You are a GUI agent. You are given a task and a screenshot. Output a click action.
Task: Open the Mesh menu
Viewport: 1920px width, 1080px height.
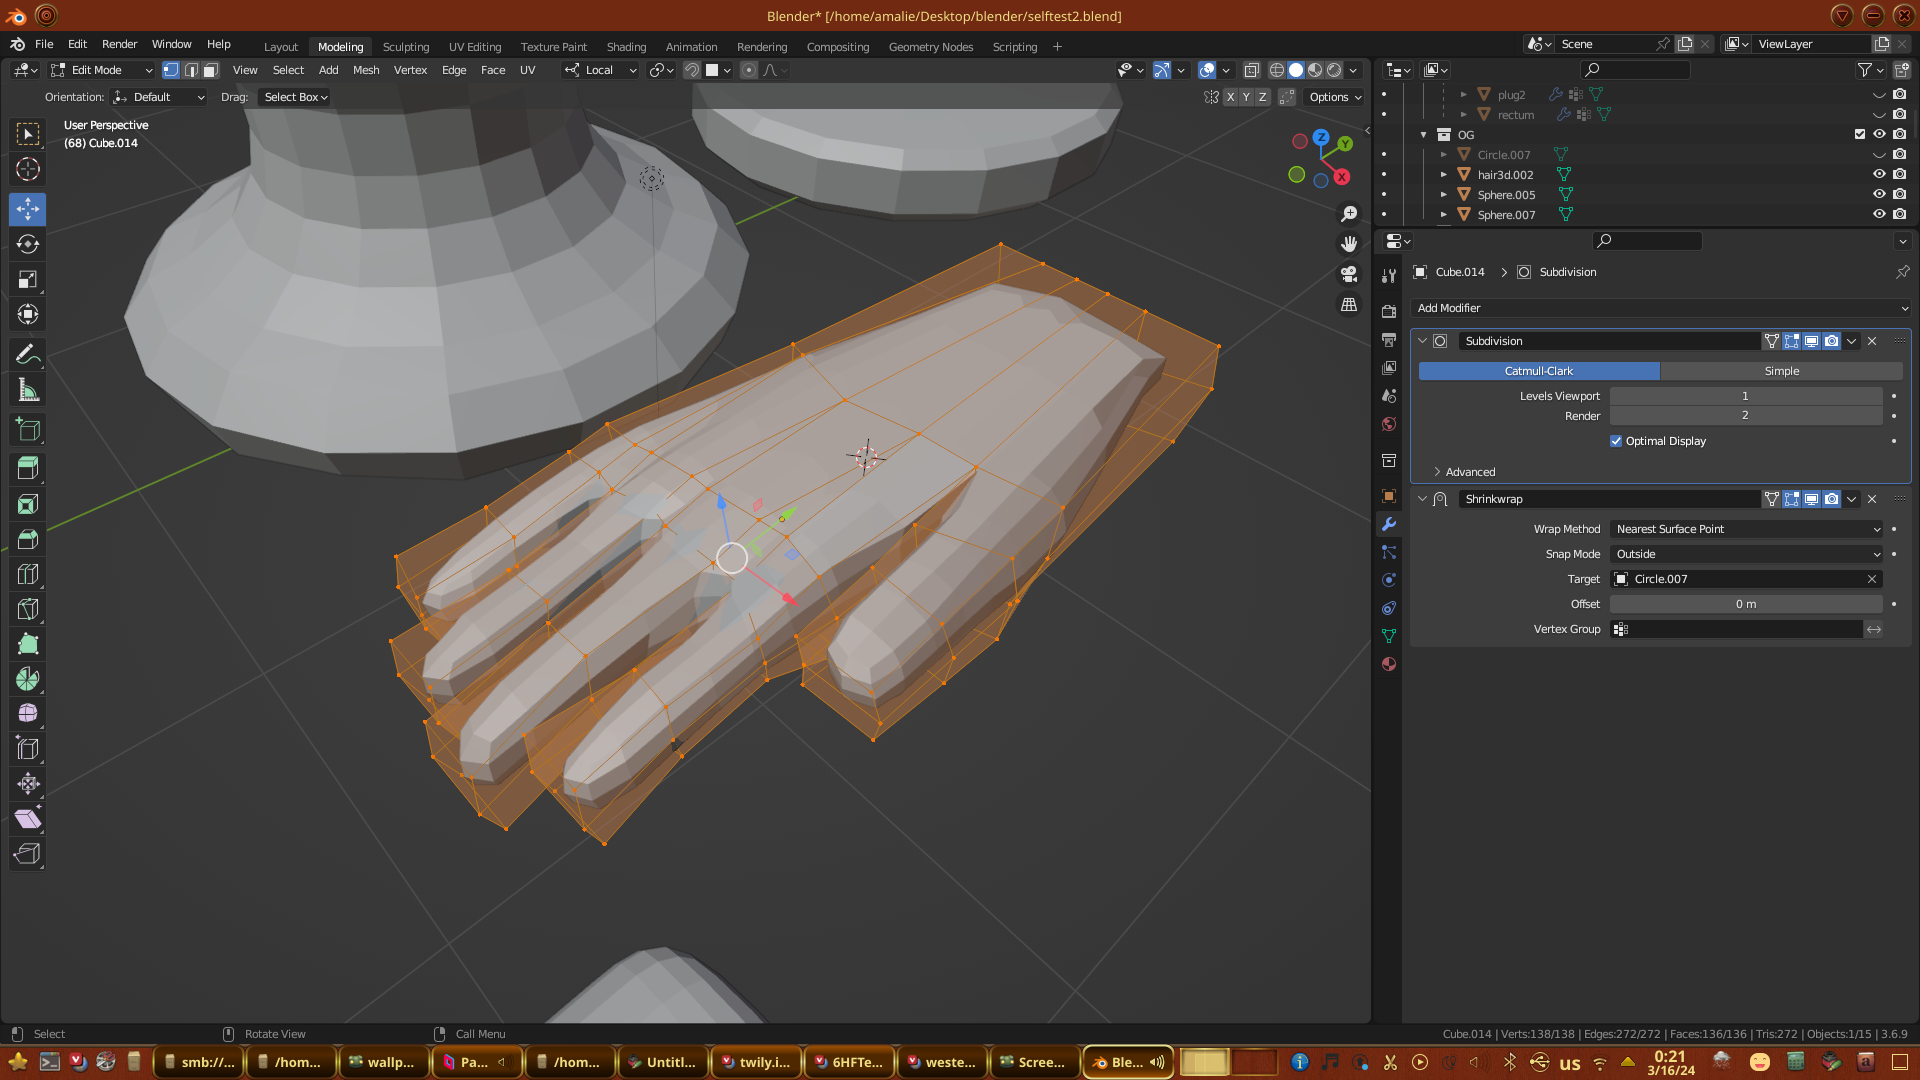(x=366, y=70)
